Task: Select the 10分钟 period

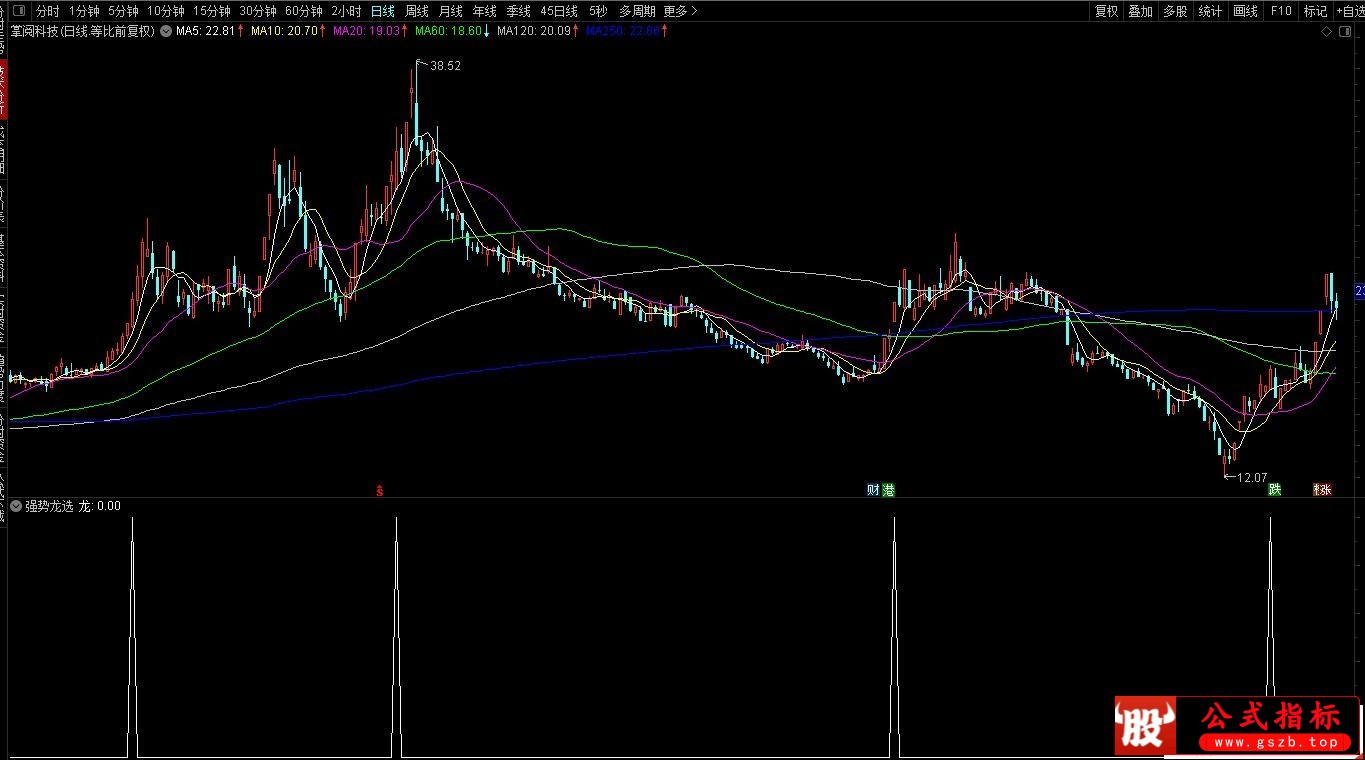Action: [165, 11]
